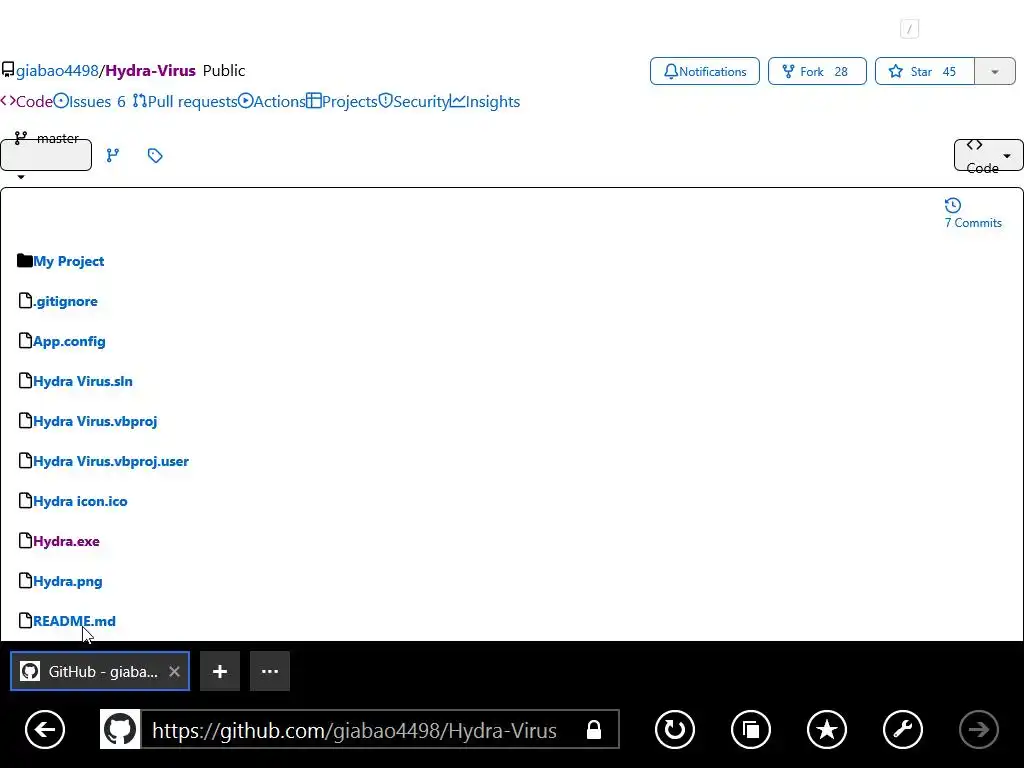The height and width of the screenshot is (768, 1024).
Task: Reload the page with refresh button
Action: [675, 729]
